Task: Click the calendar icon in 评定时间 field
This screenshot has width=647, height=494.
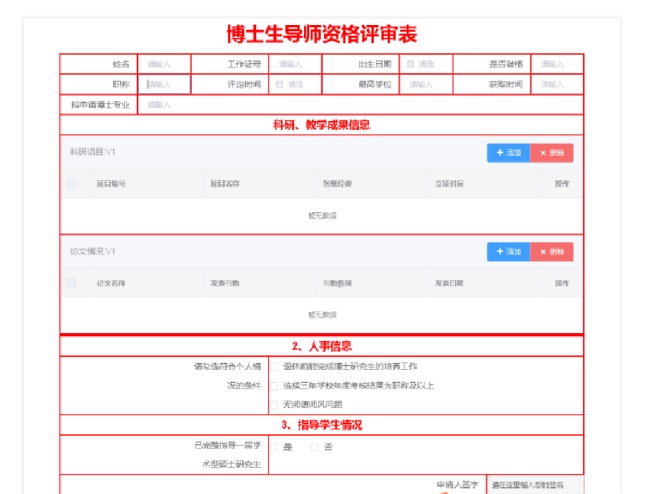Action: pyautogui.click(x=279, y=84)
